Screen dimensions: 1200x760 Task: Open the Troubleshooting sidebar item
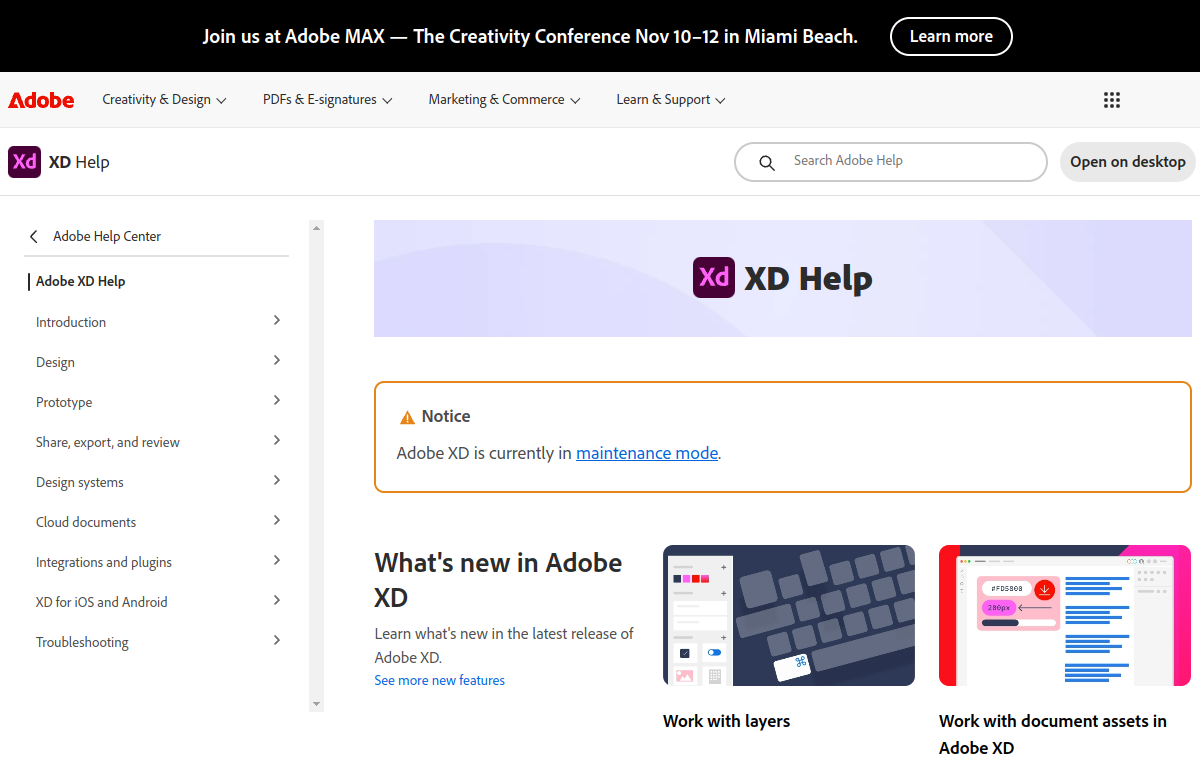tap(82, 642)
